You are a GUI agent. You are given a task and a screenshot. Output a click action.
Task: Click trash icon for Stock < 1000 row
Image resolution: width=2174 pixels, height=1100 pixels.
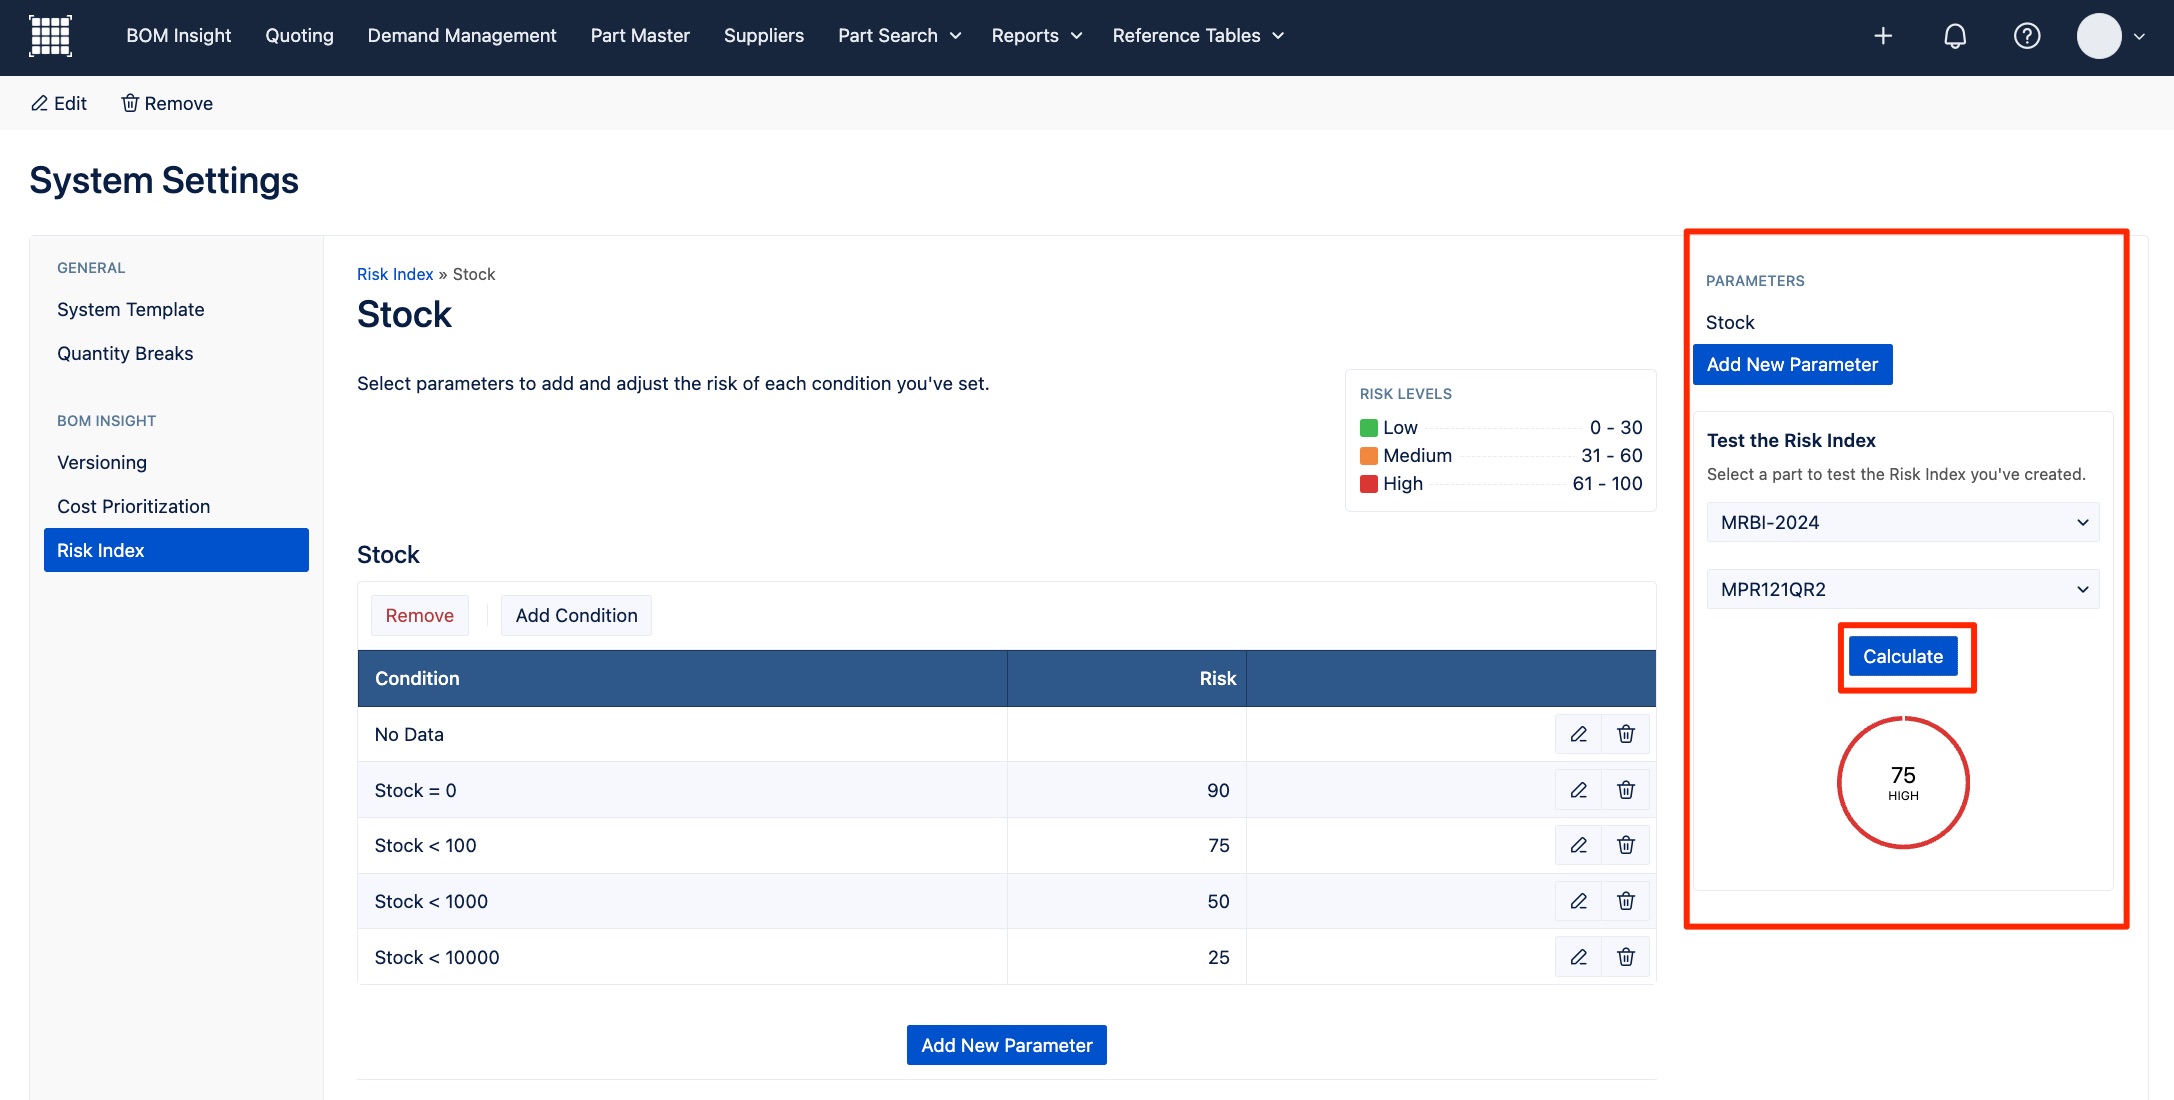(1626, 901)
